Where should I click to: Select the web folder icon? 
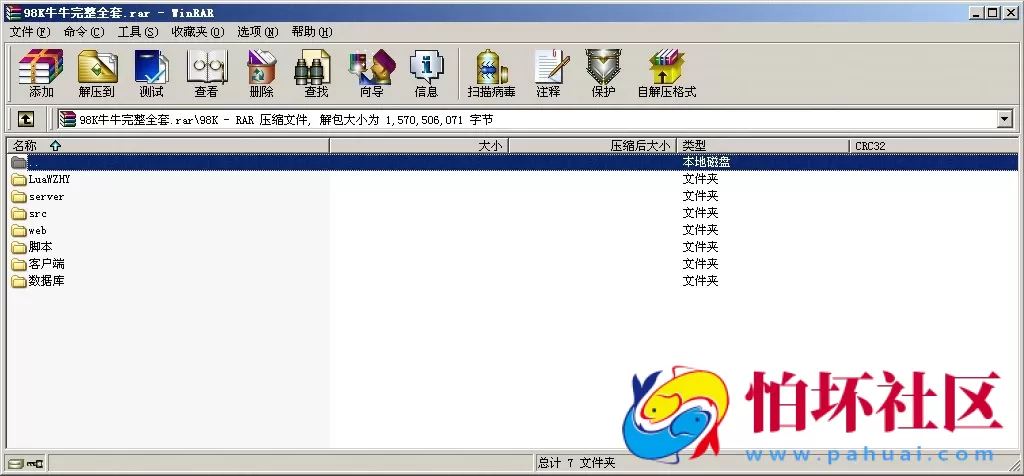point(19,230)
